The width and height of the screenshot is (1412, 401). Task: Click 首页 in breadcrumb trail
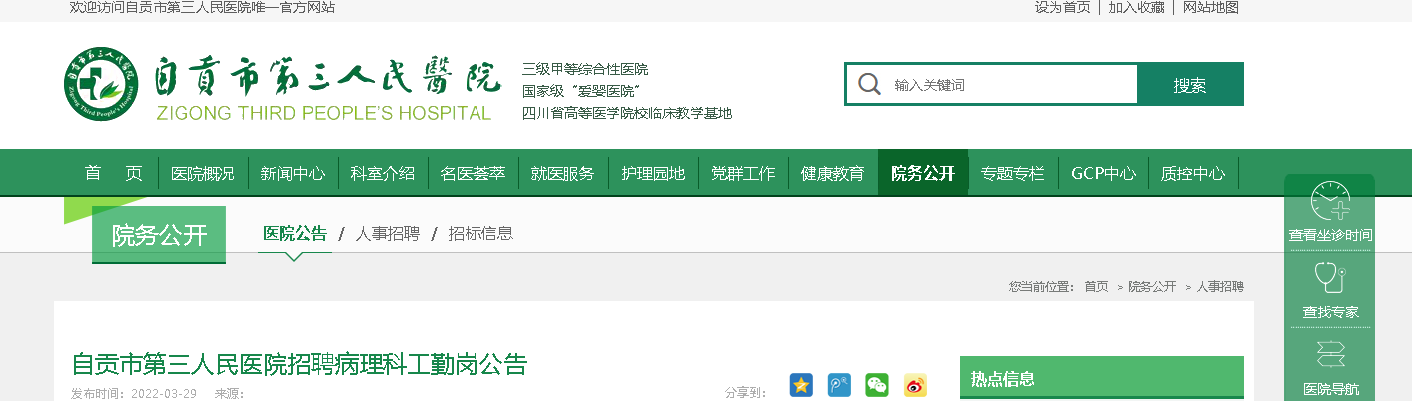[1096, 286]
